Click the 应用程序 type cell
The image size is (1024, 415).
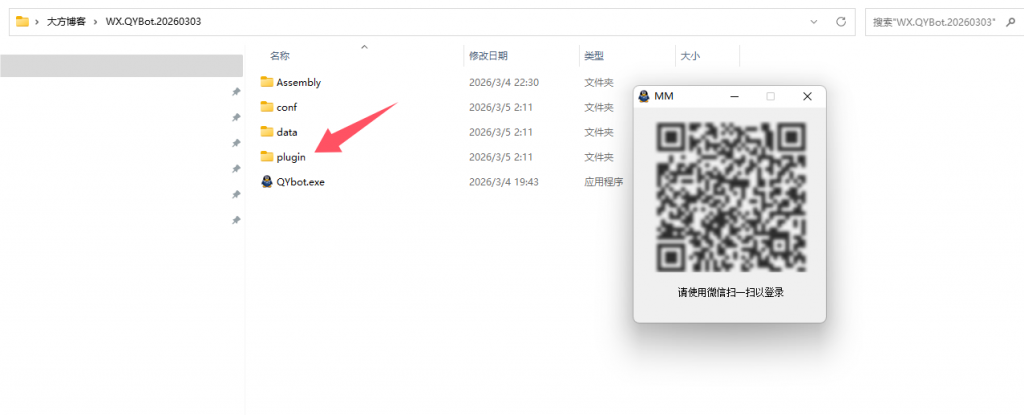pos(603,182)
